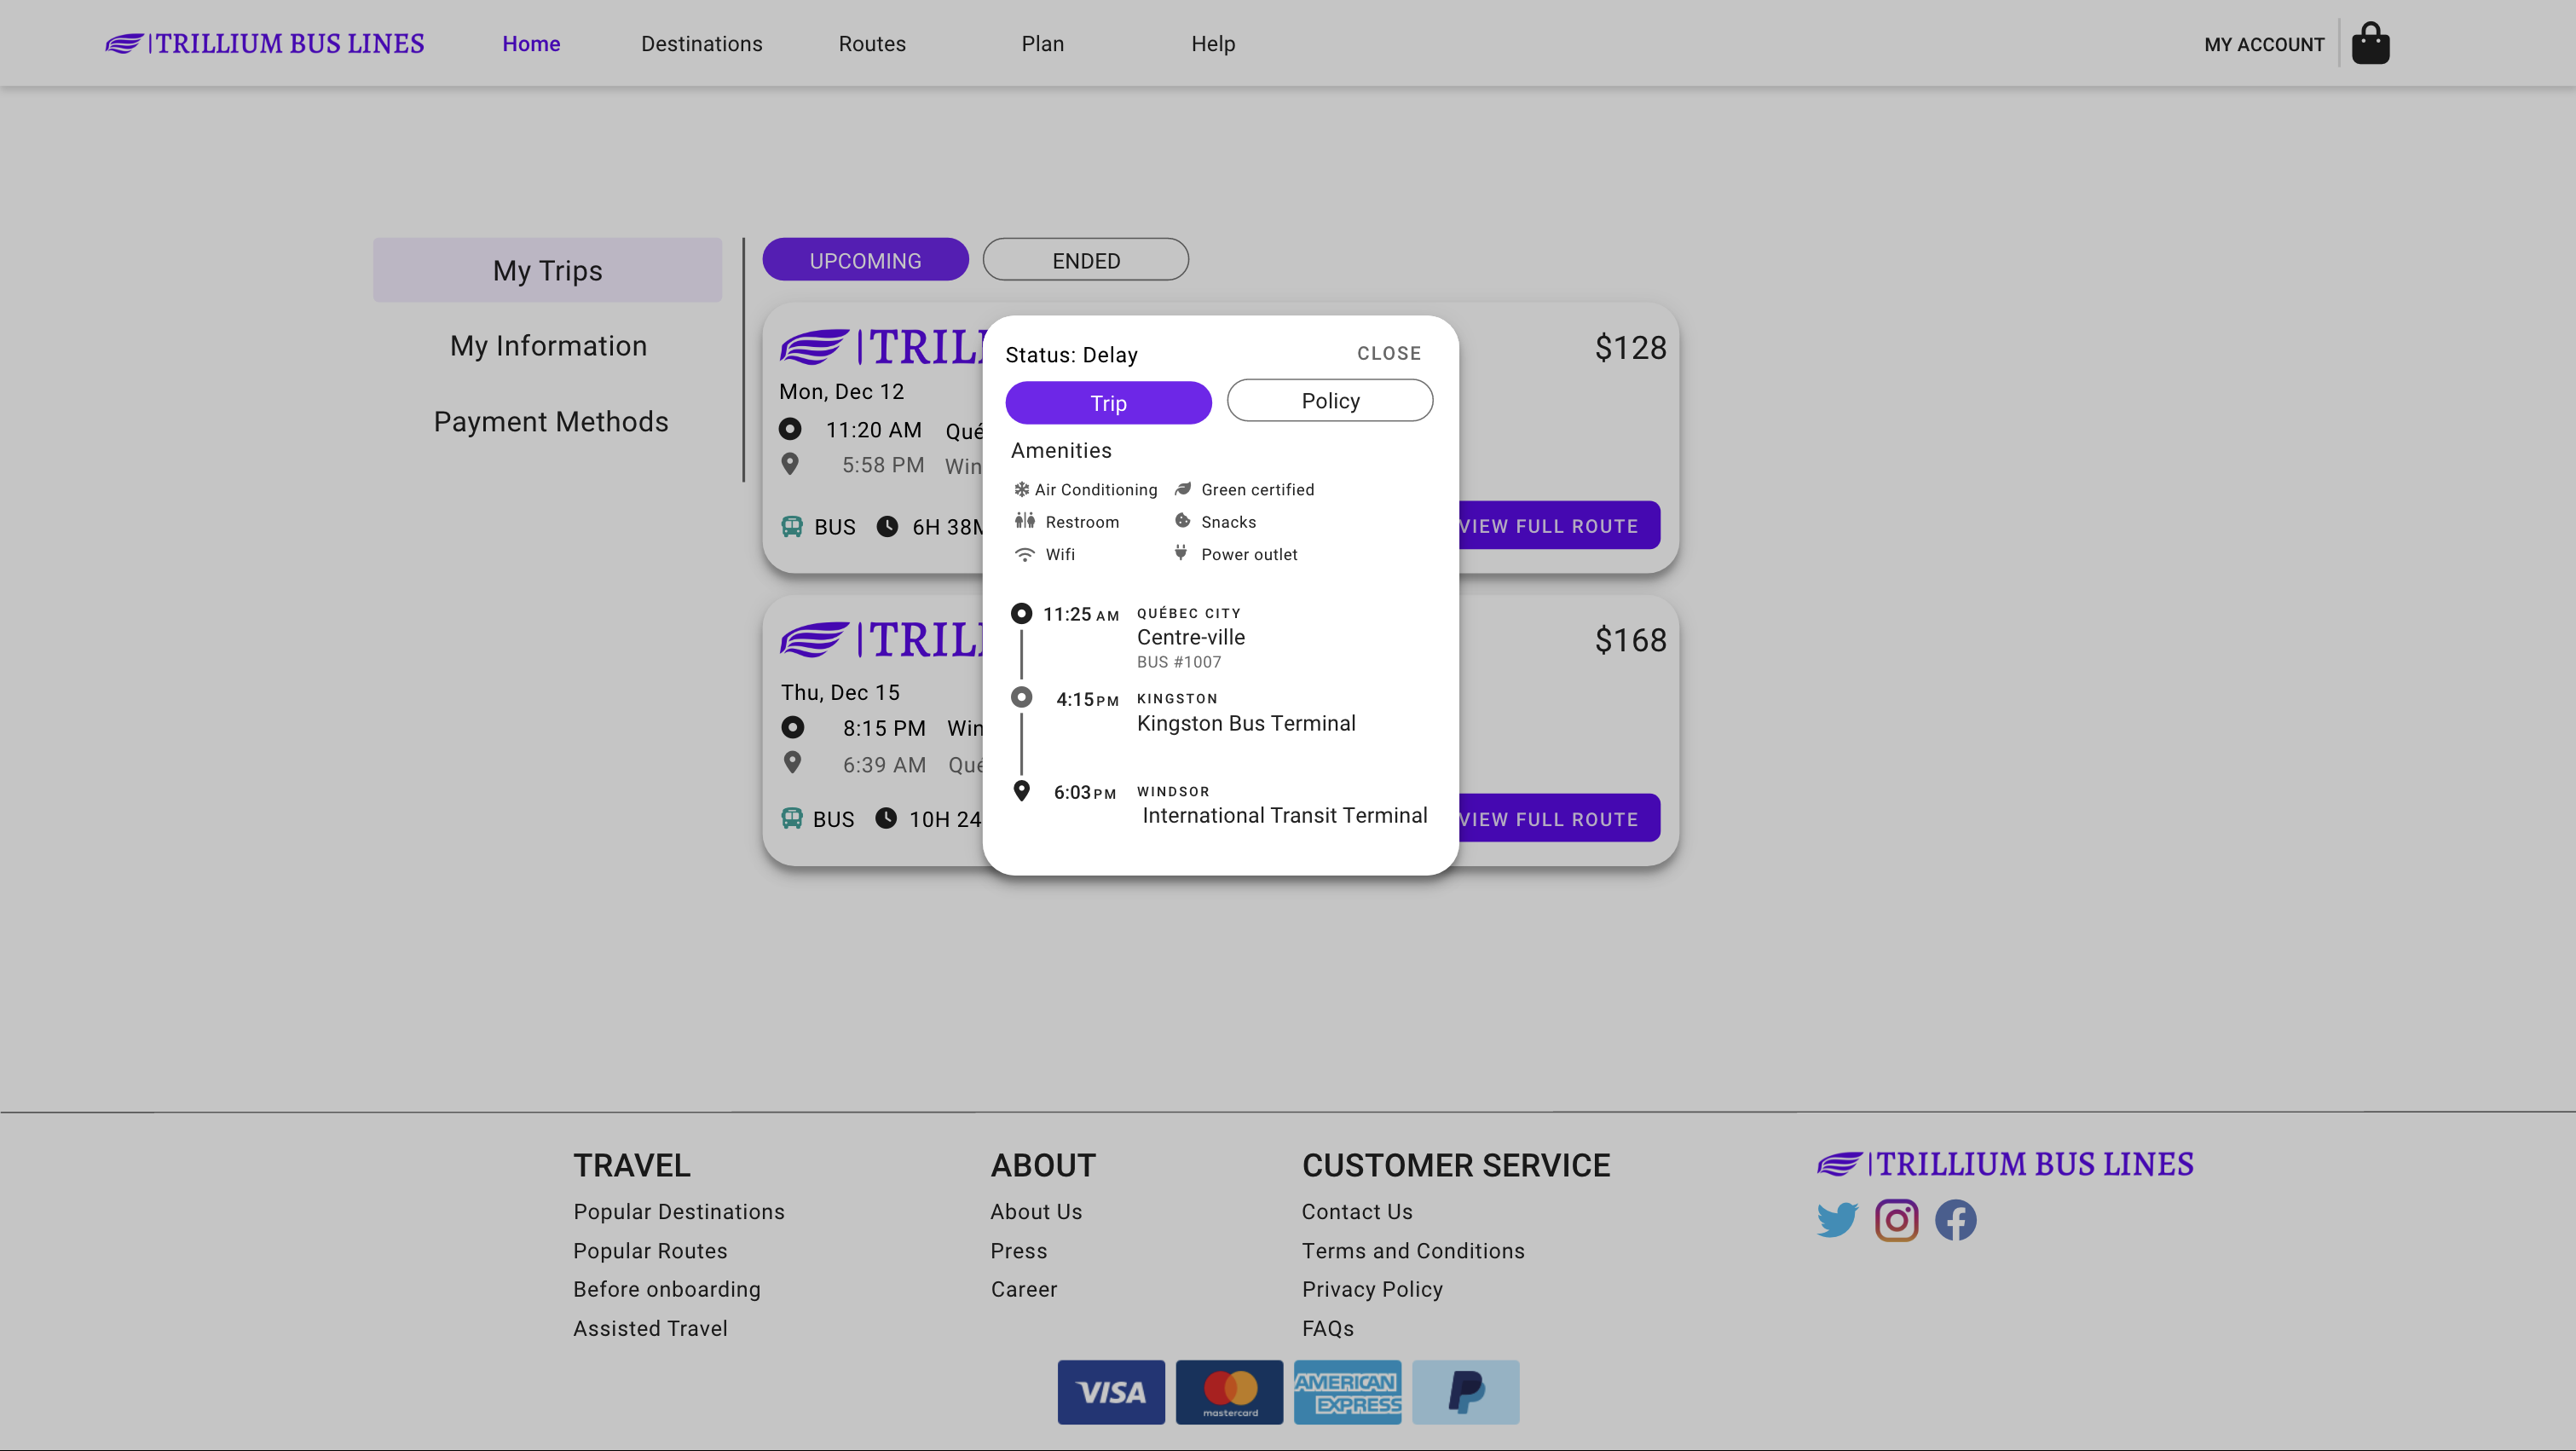Click the Mastercard payment icon
2576x1451 pixels.
click(x=1229, y=1392)
